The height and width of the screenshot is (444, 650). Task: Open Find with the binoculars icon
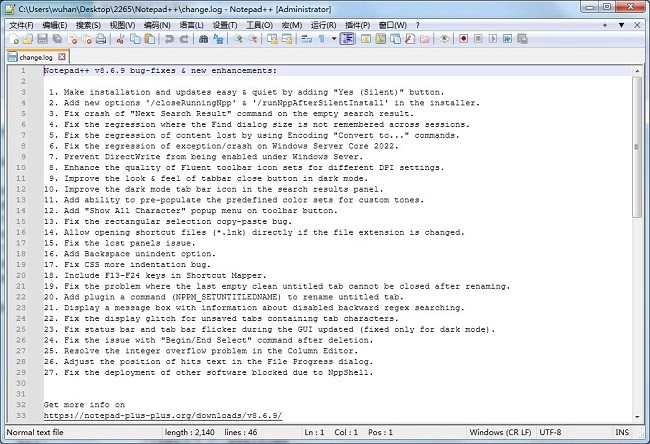point(203,39)
